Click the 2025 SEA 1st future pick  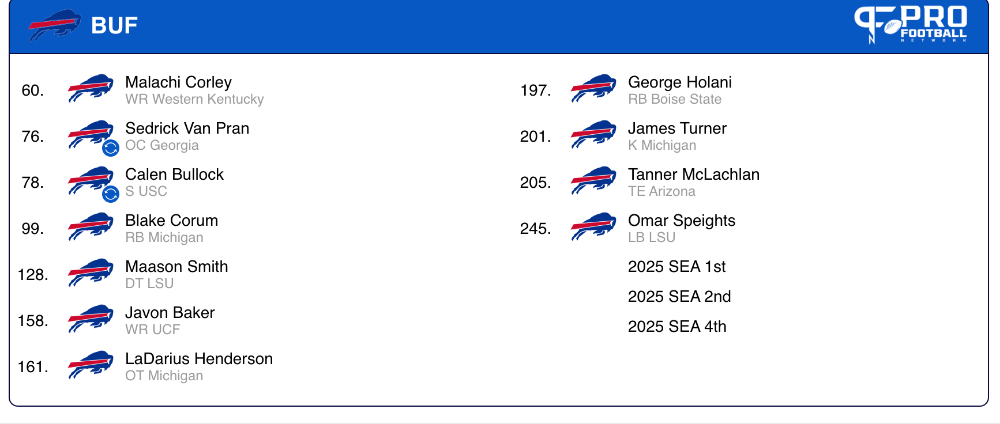677,267
